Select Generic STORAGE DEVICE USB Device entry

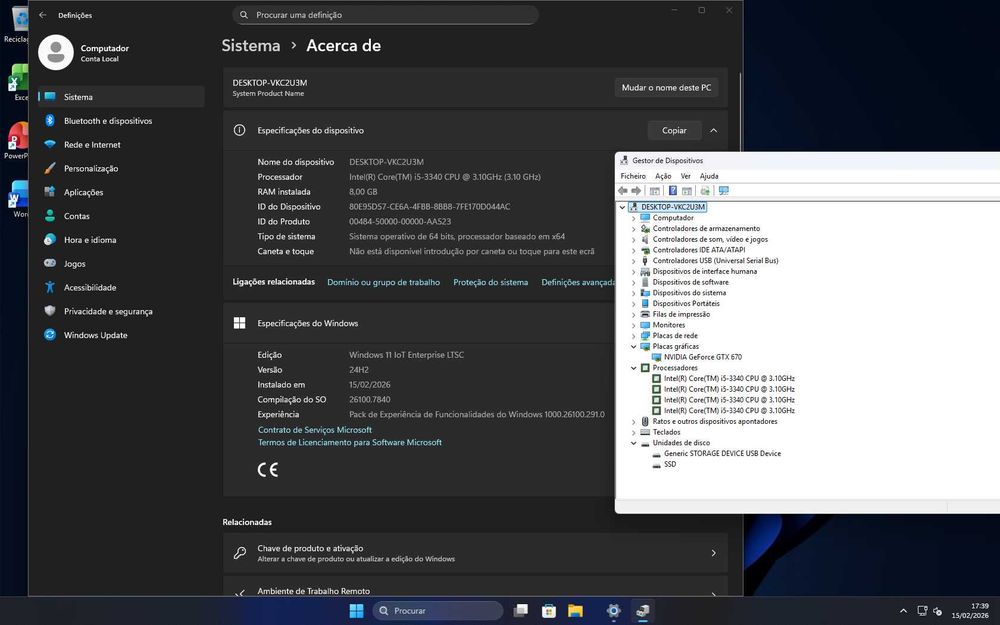point(722,453)
